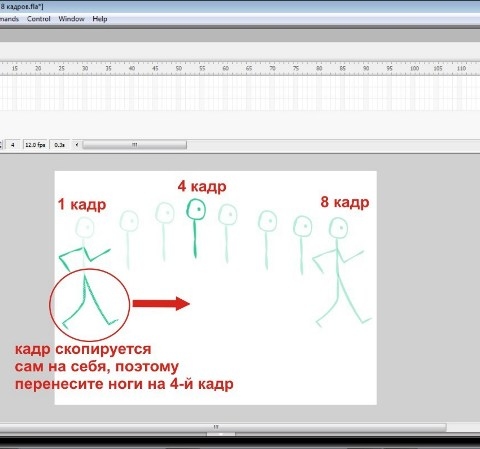Click the timeline scroll-left arrow
The image size is (480, 449).
pos(77,145)
